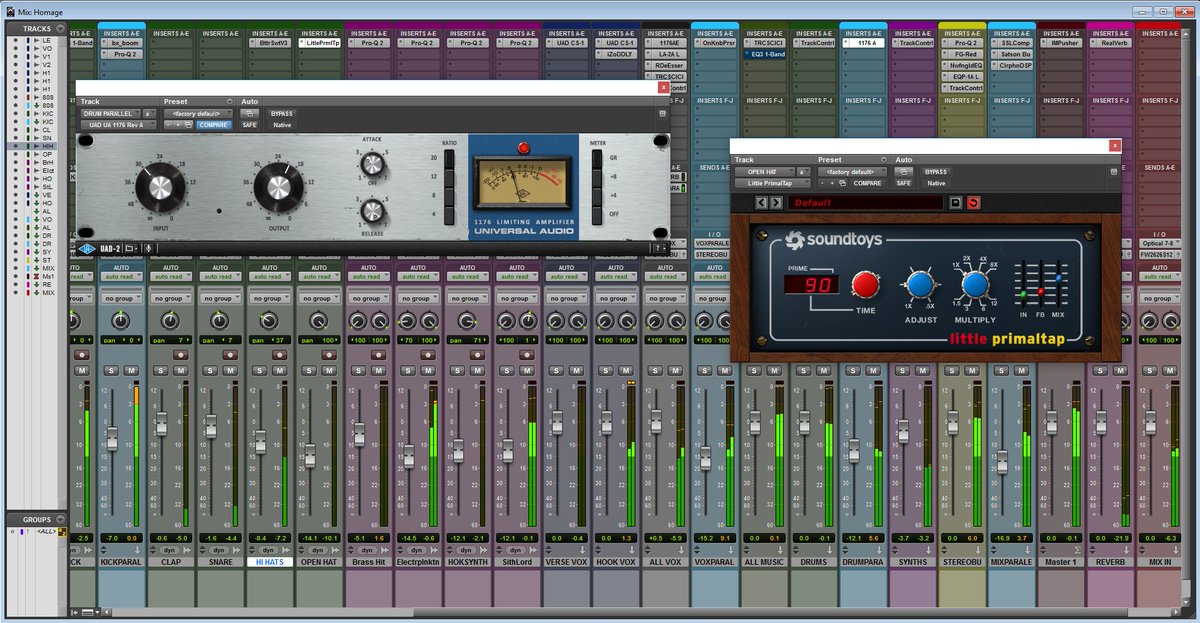Click the target icon at right of 1176 window header
This screenshot has width=1200, height=623.
(662, 114)
